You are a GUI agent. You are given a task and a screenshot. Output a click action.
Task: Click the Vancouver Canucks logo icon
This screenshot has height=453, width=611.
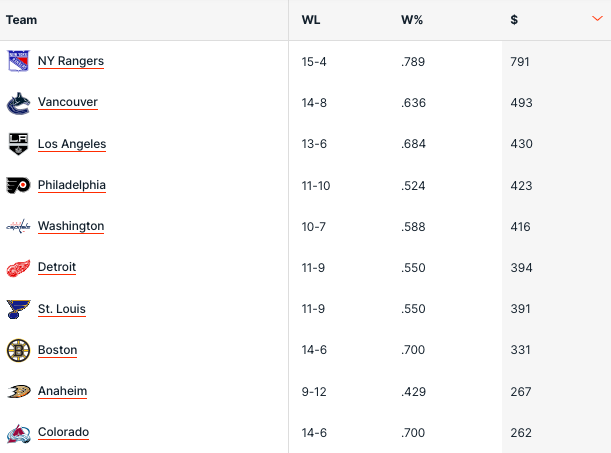pos(19,103)
